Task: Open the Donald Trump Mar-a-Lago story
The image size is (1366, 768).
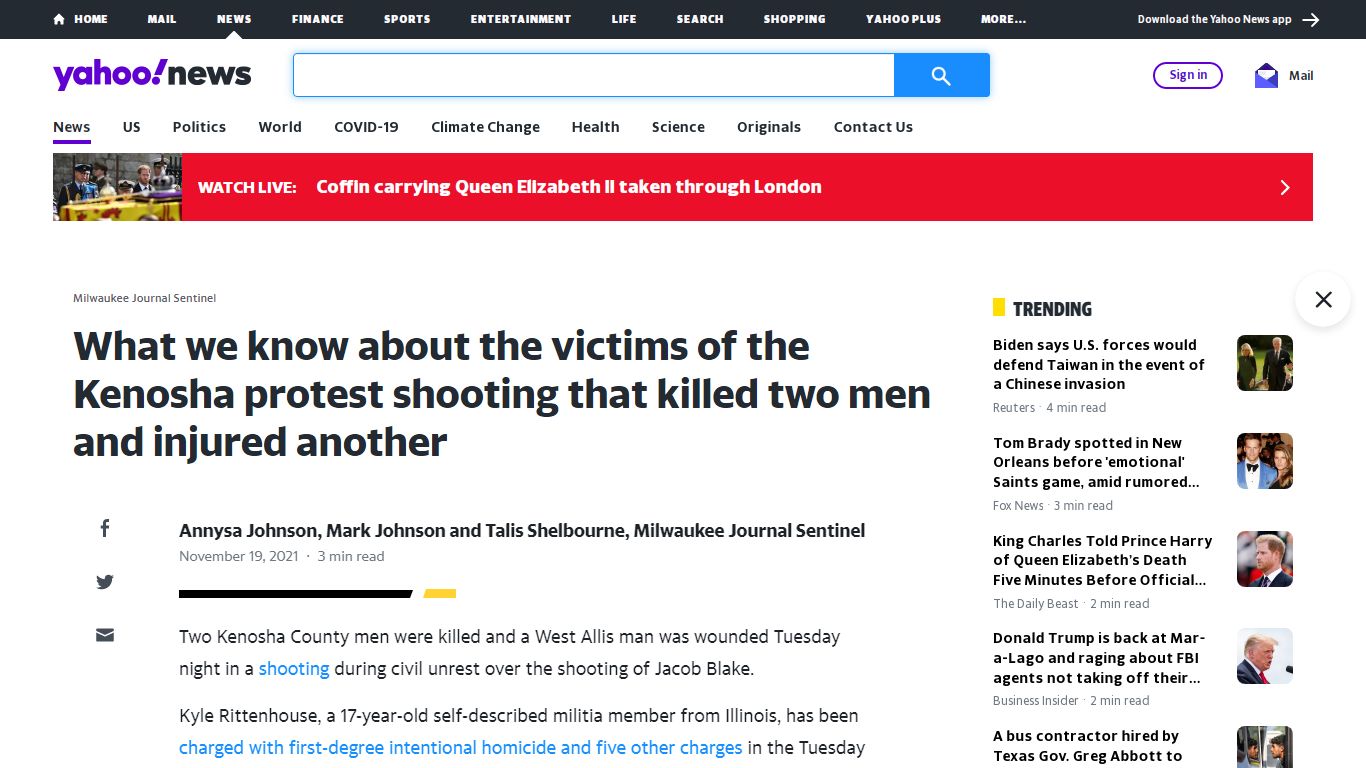Action: [x=1099, y=658]
